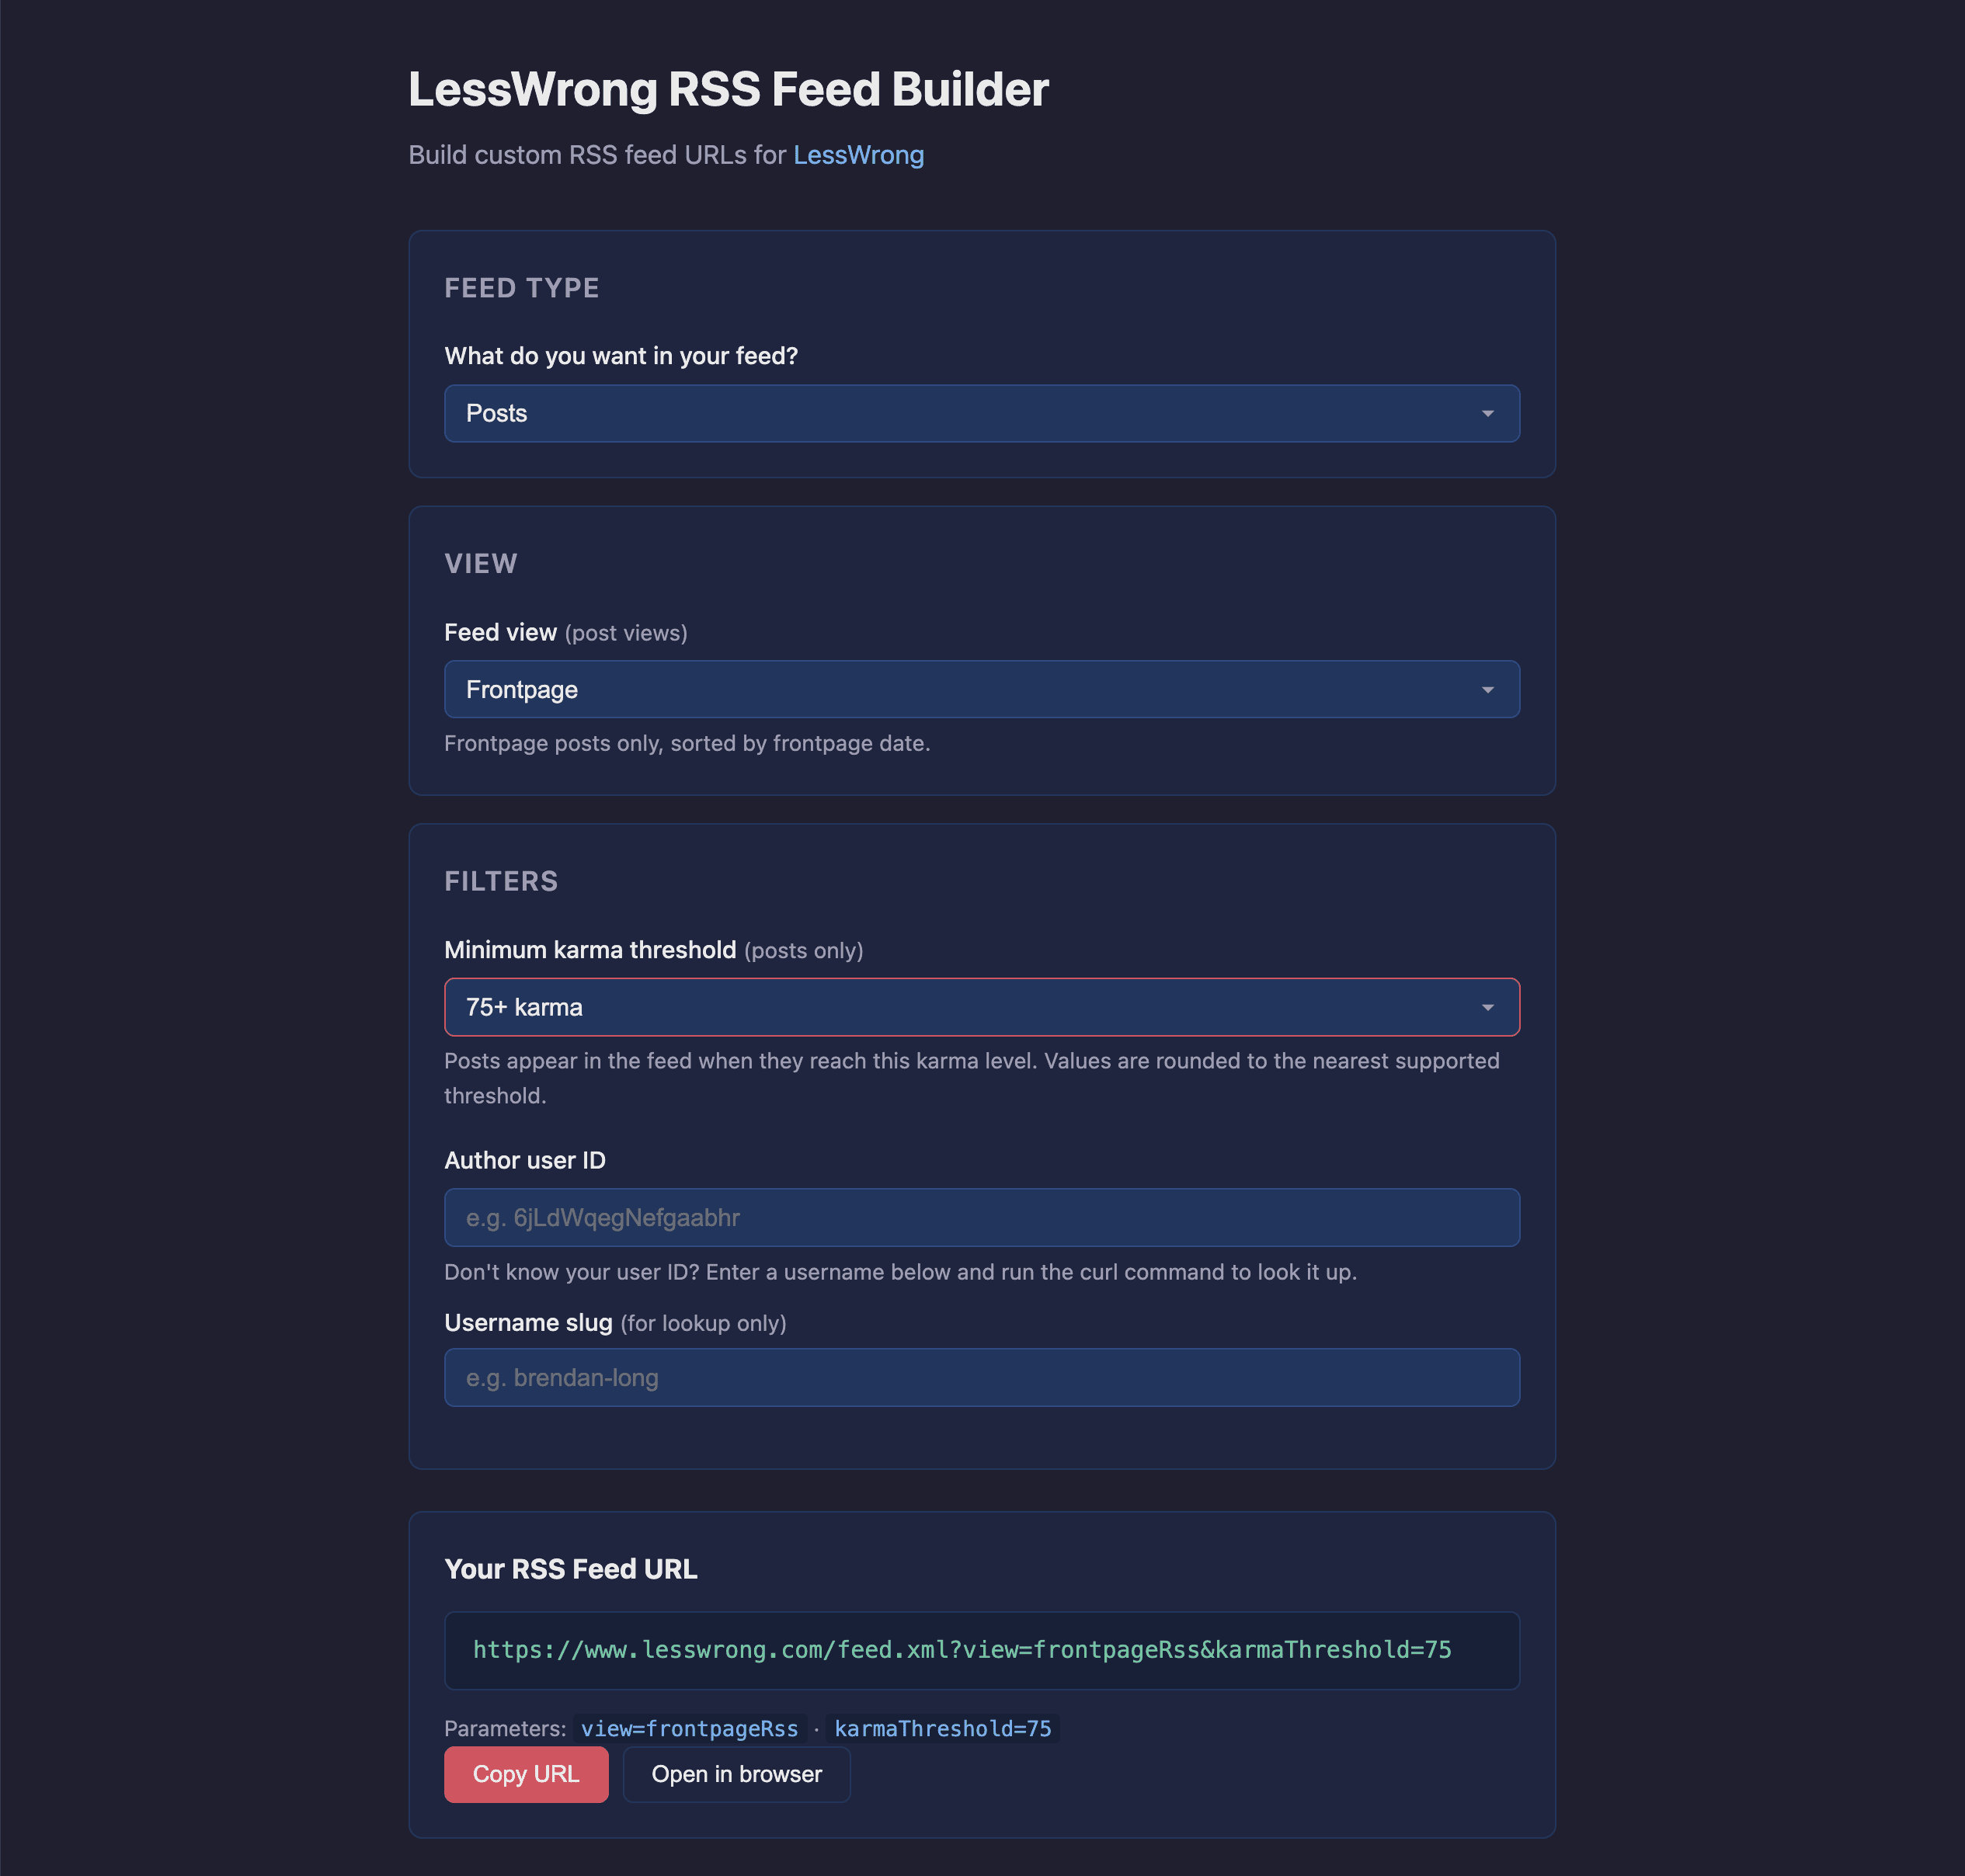Open the Frontpage feed view dropdown

click(981, 689)
